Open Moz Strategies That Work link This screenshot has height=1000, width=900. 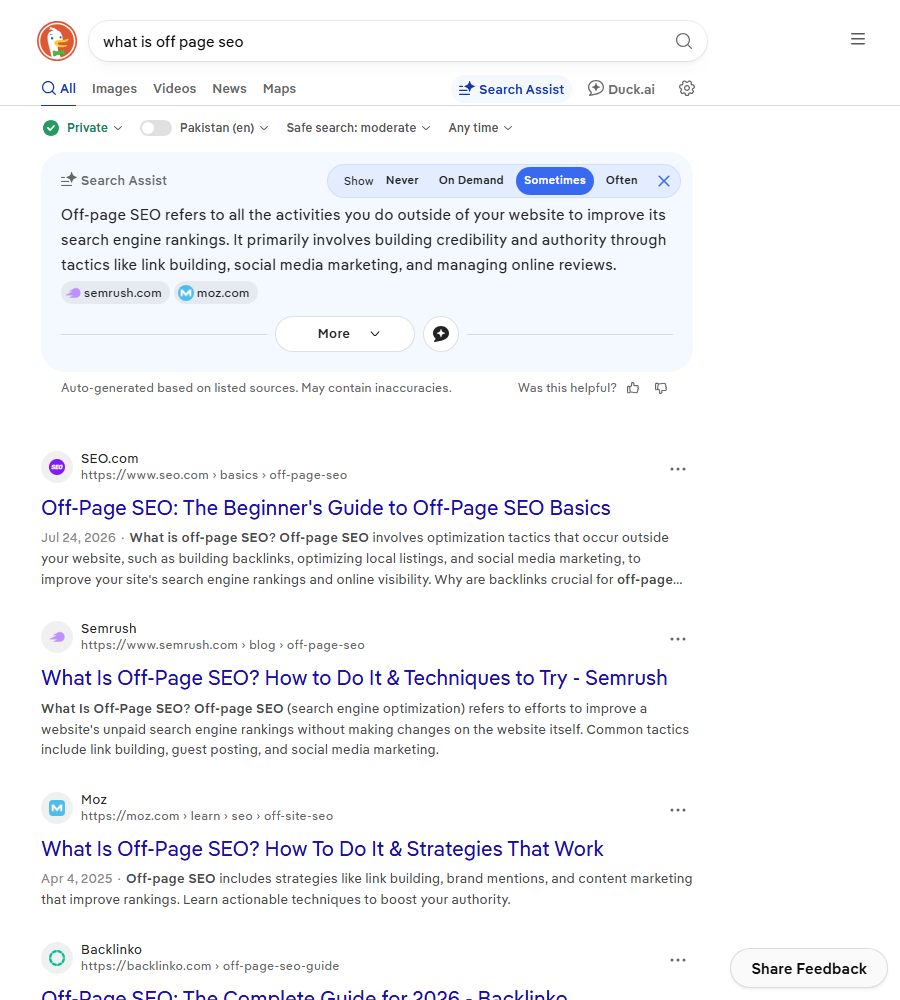[322, 849]
